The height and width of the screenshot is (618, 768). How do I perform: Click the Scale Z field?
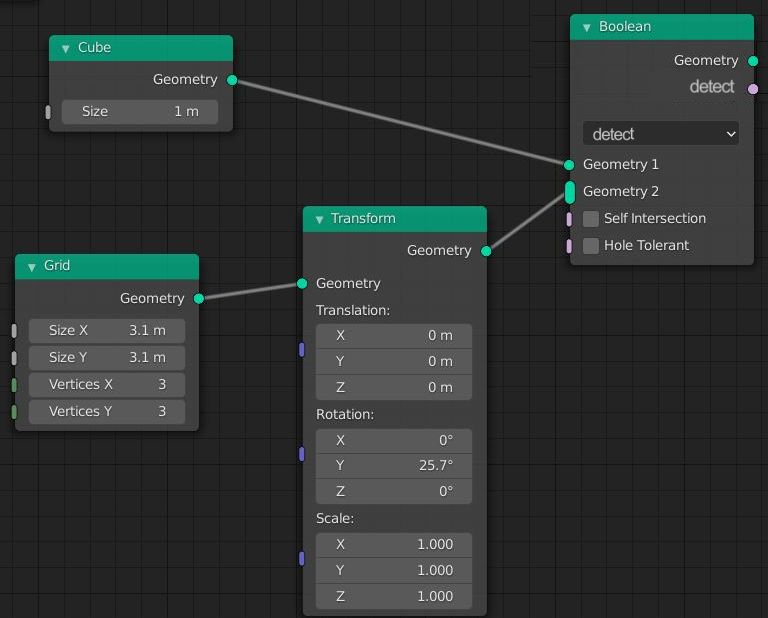[394, 596]
